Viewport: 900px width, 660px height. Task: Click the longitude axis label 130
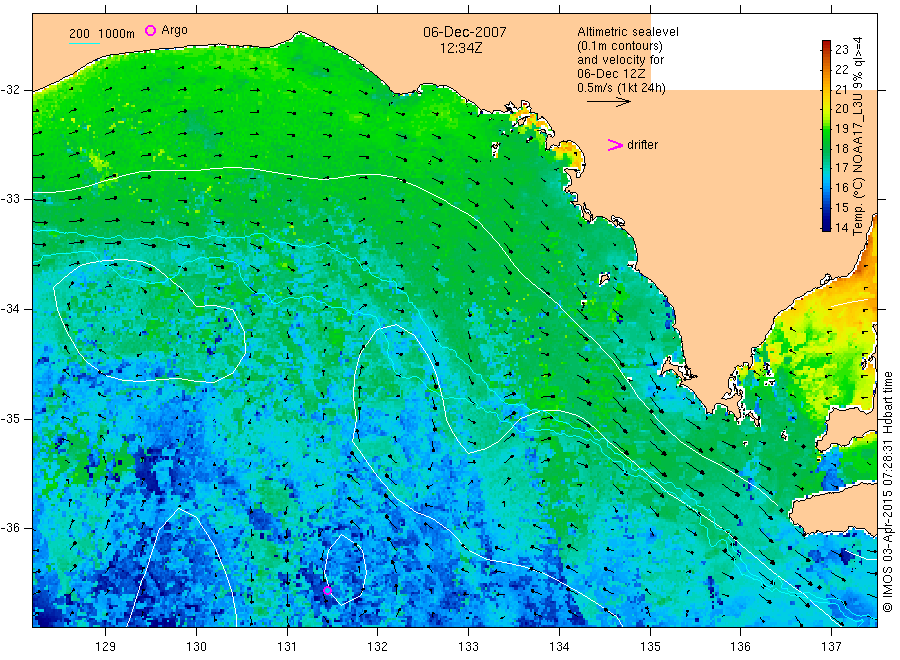click(x=196, y=647)
